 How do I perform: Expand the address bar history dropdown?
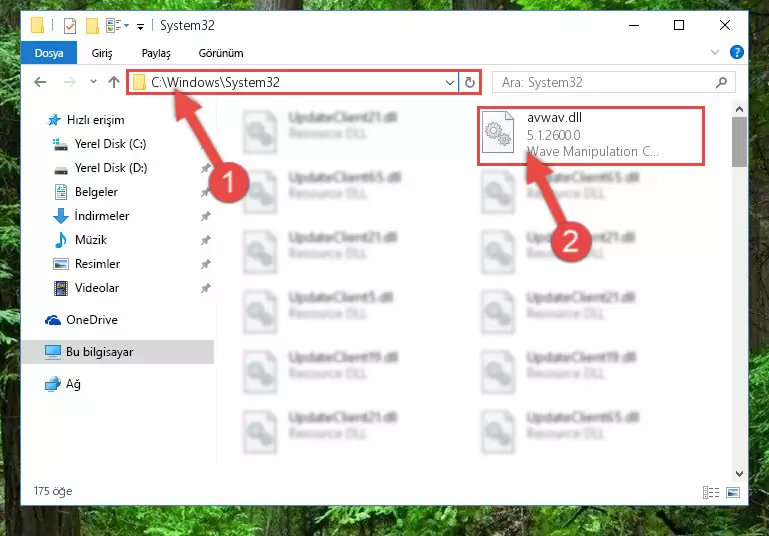(x=449, y=82)
